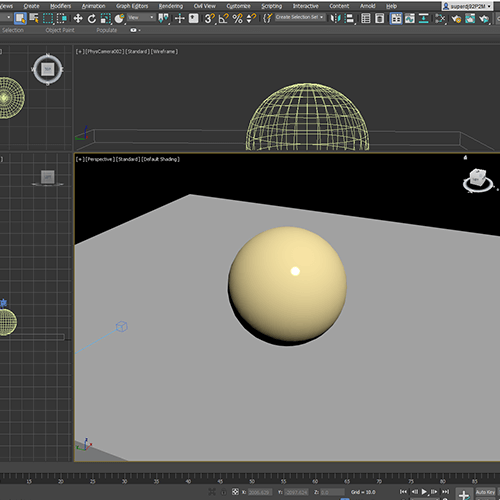Open Schematic View icon

[x=424, y=18]
